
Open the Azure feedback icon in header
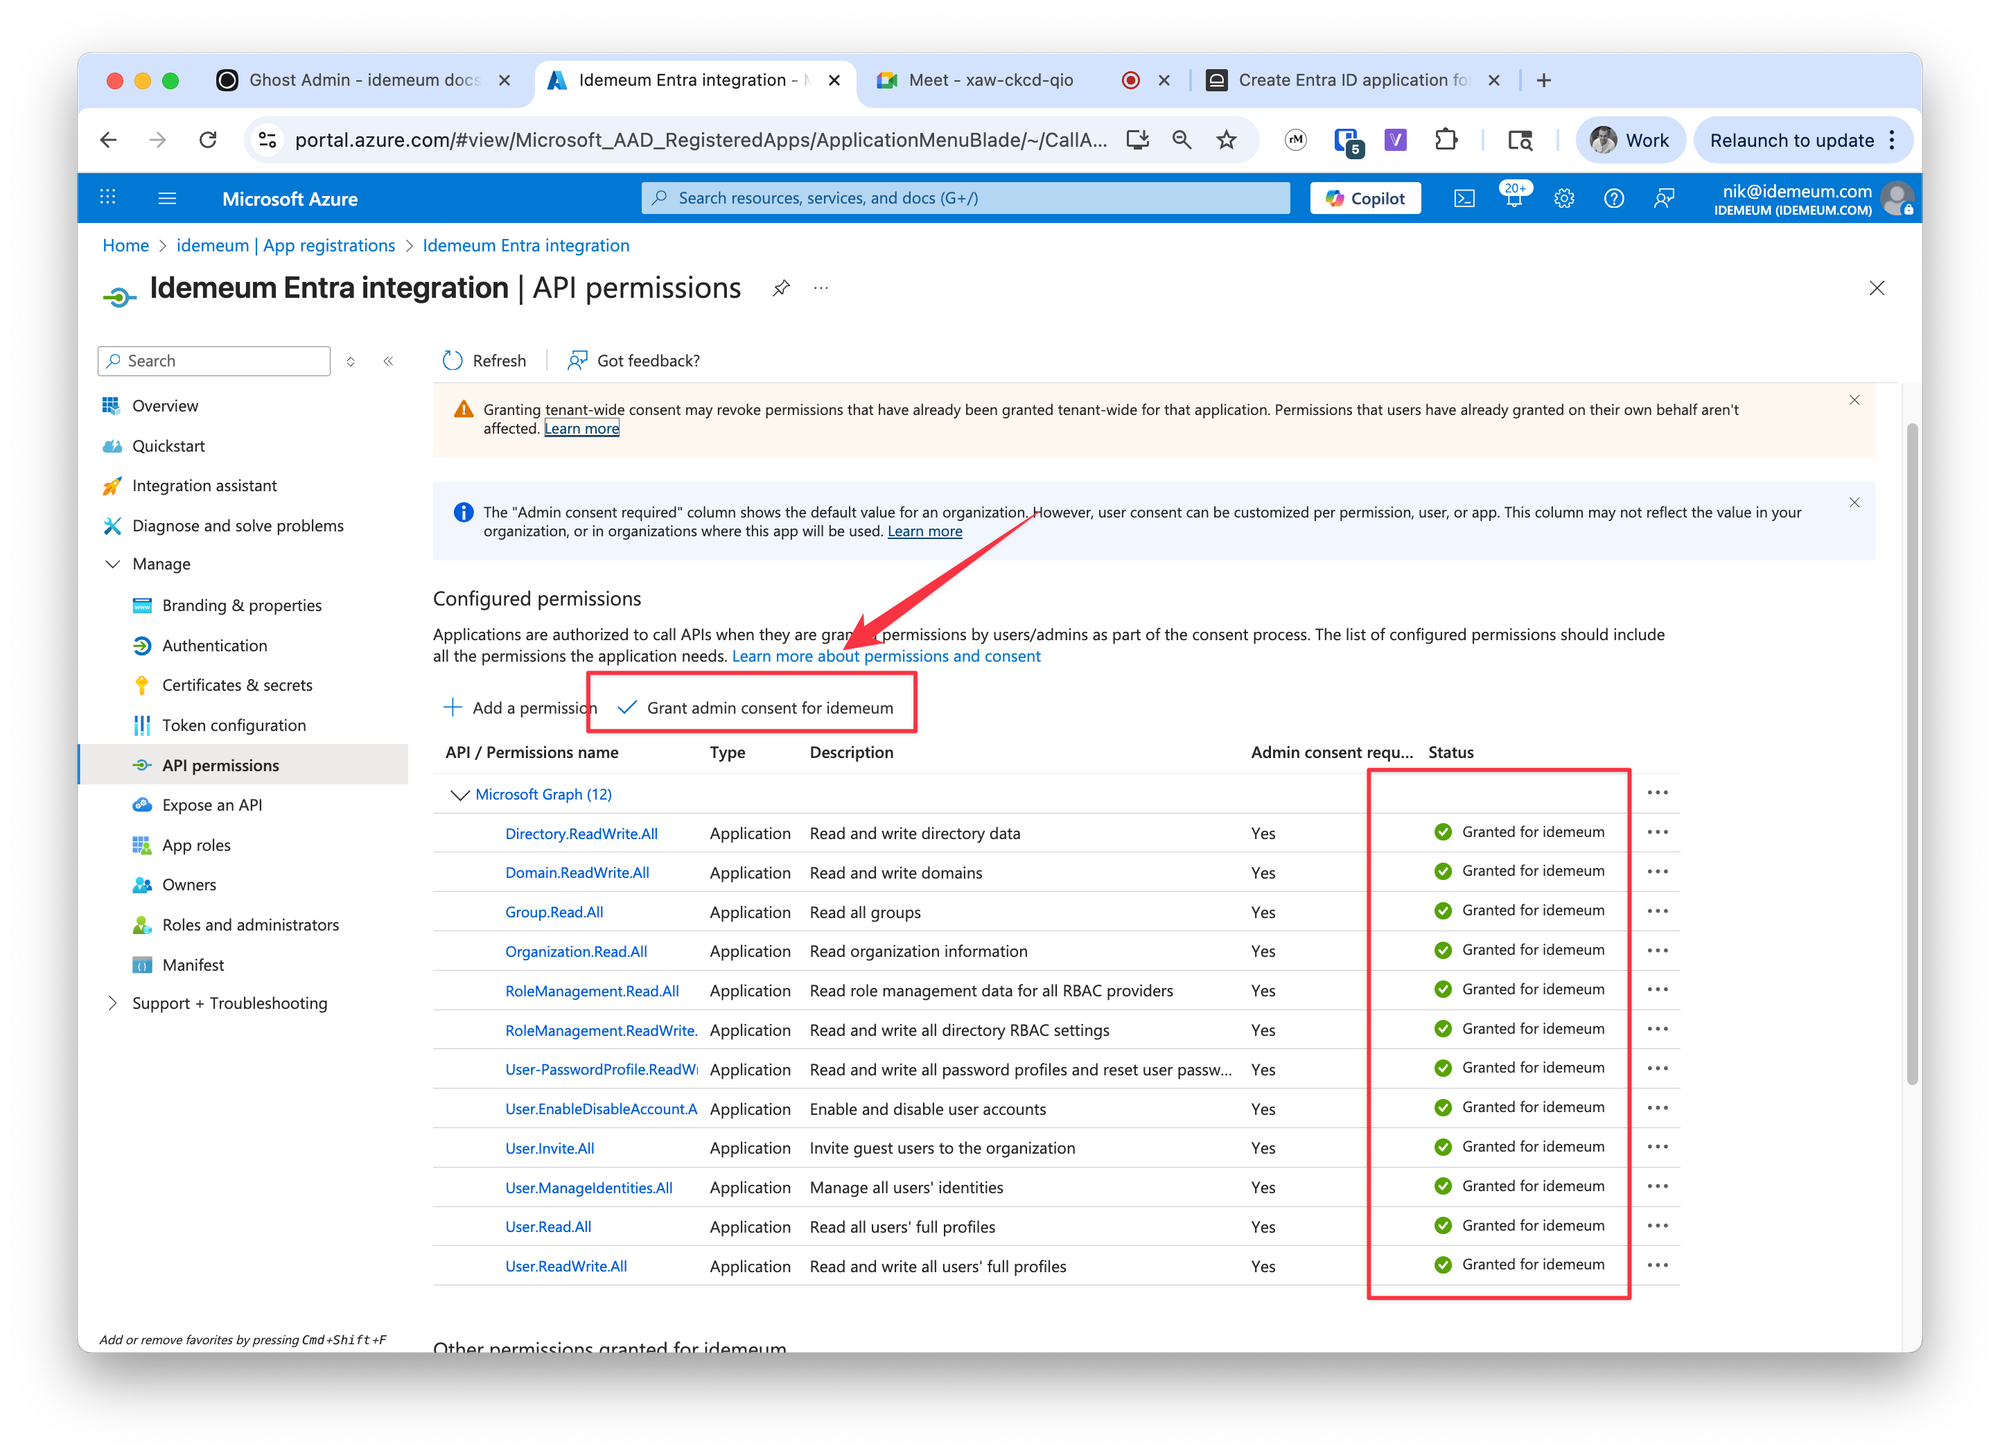coord(1664,198)
